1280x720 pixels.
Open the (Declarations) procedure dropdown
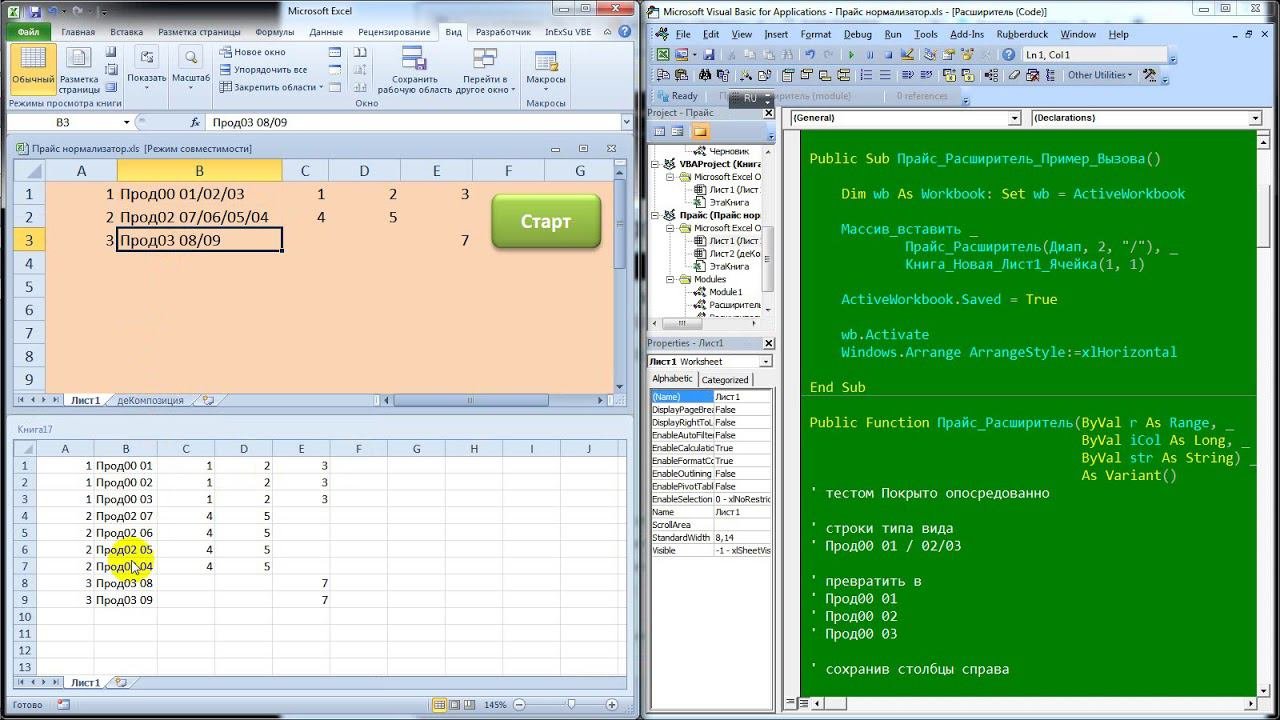pos(1255,118)
